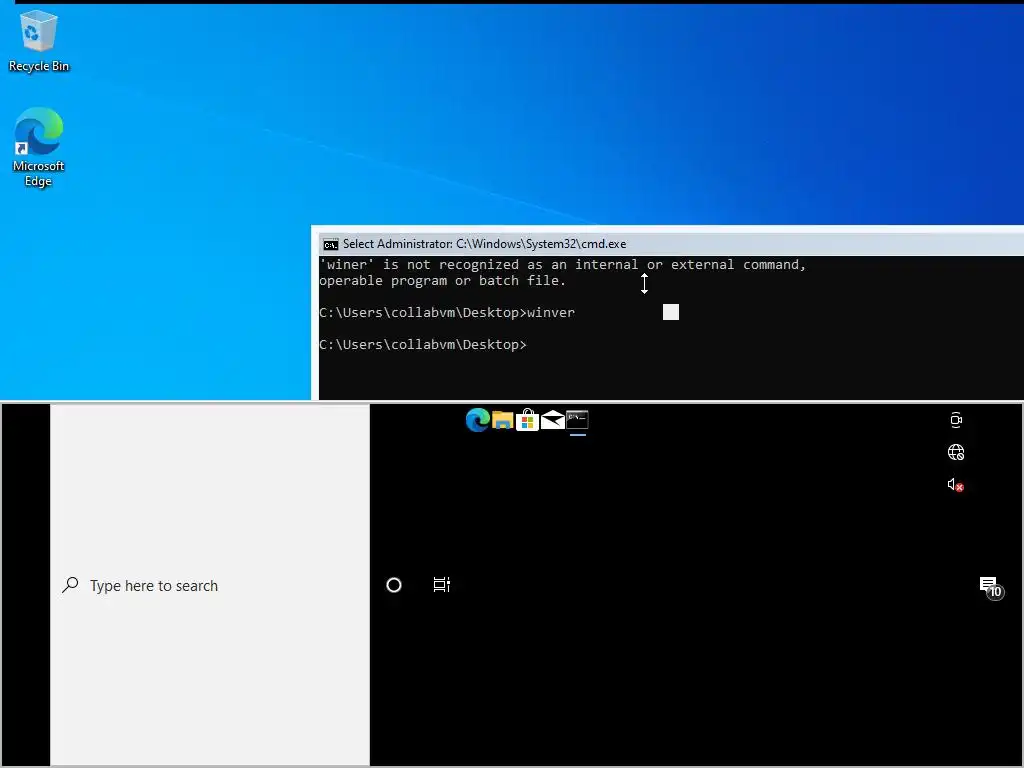
Task: Open Action Center with 10 notifications
Action: tap(991, 587)
